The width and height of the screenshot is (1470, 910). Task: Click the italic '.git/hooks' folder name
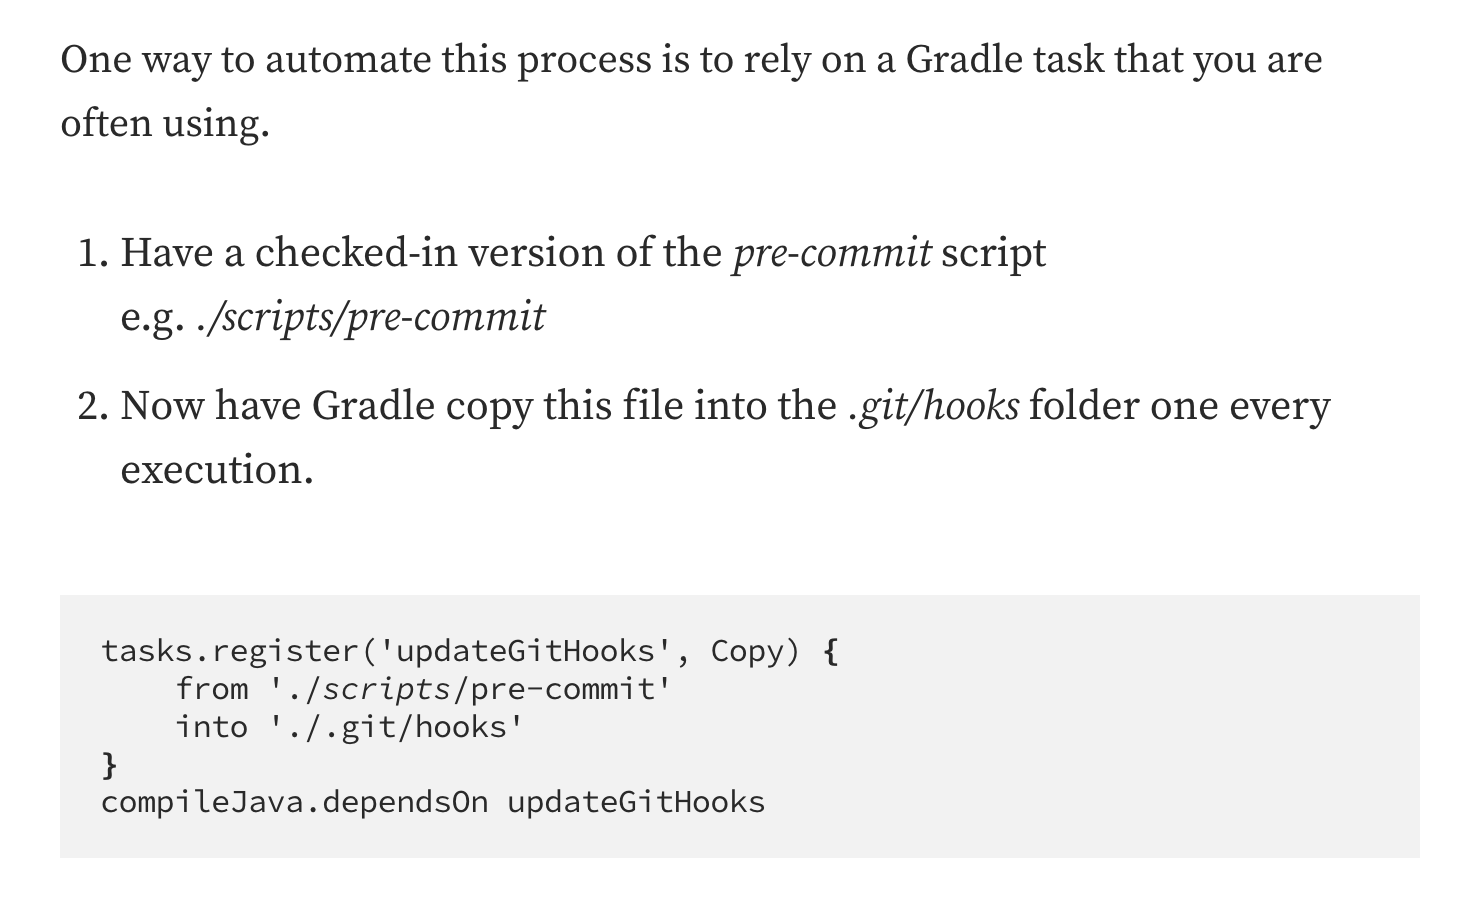point(933,407)
